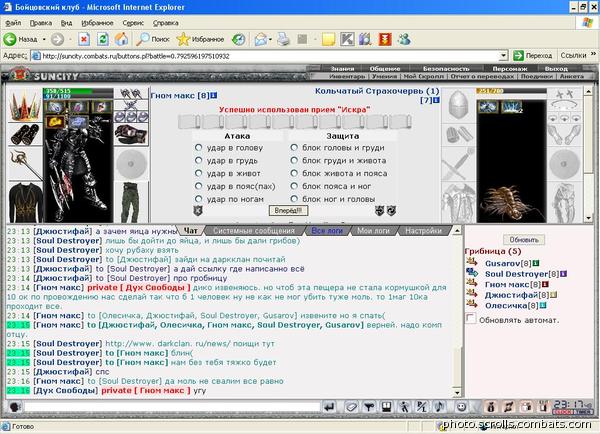Screen dimensions: 600x434
Task: Click the 'Выход' exit menu item
Action: [x=556, y=69]
